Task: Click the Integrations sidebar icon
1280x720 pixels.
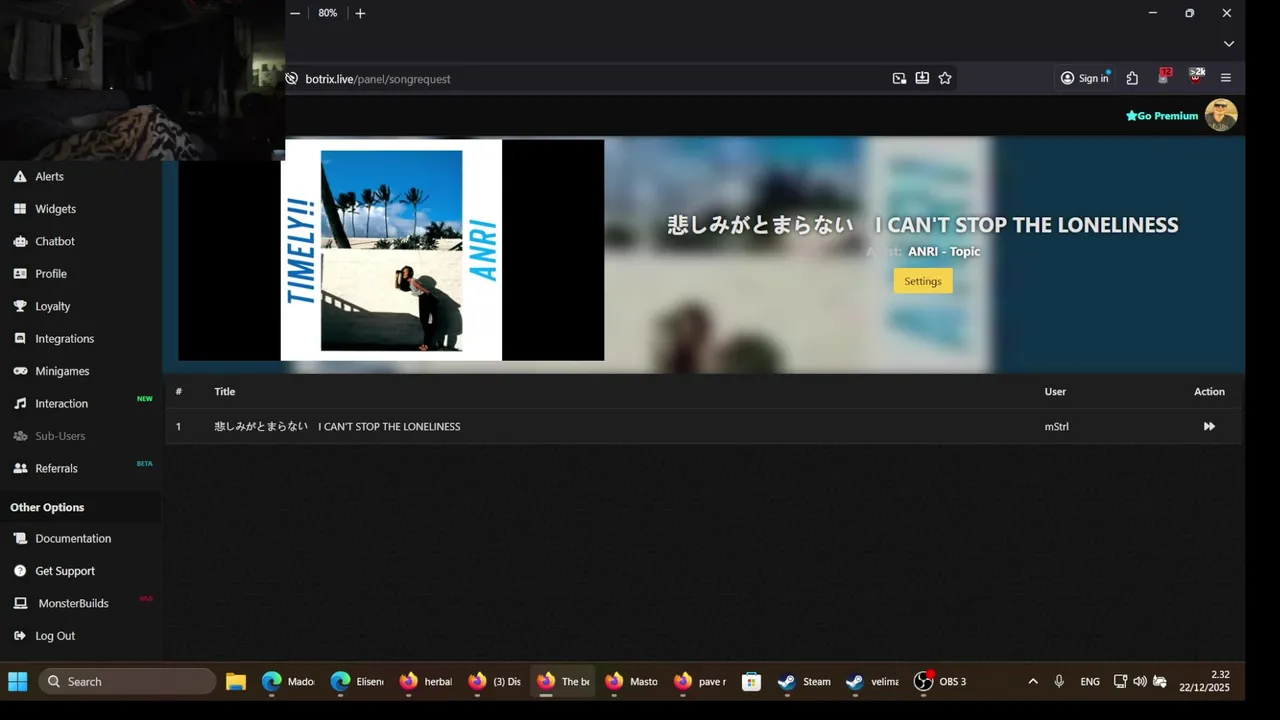Action: pos(20,339)
